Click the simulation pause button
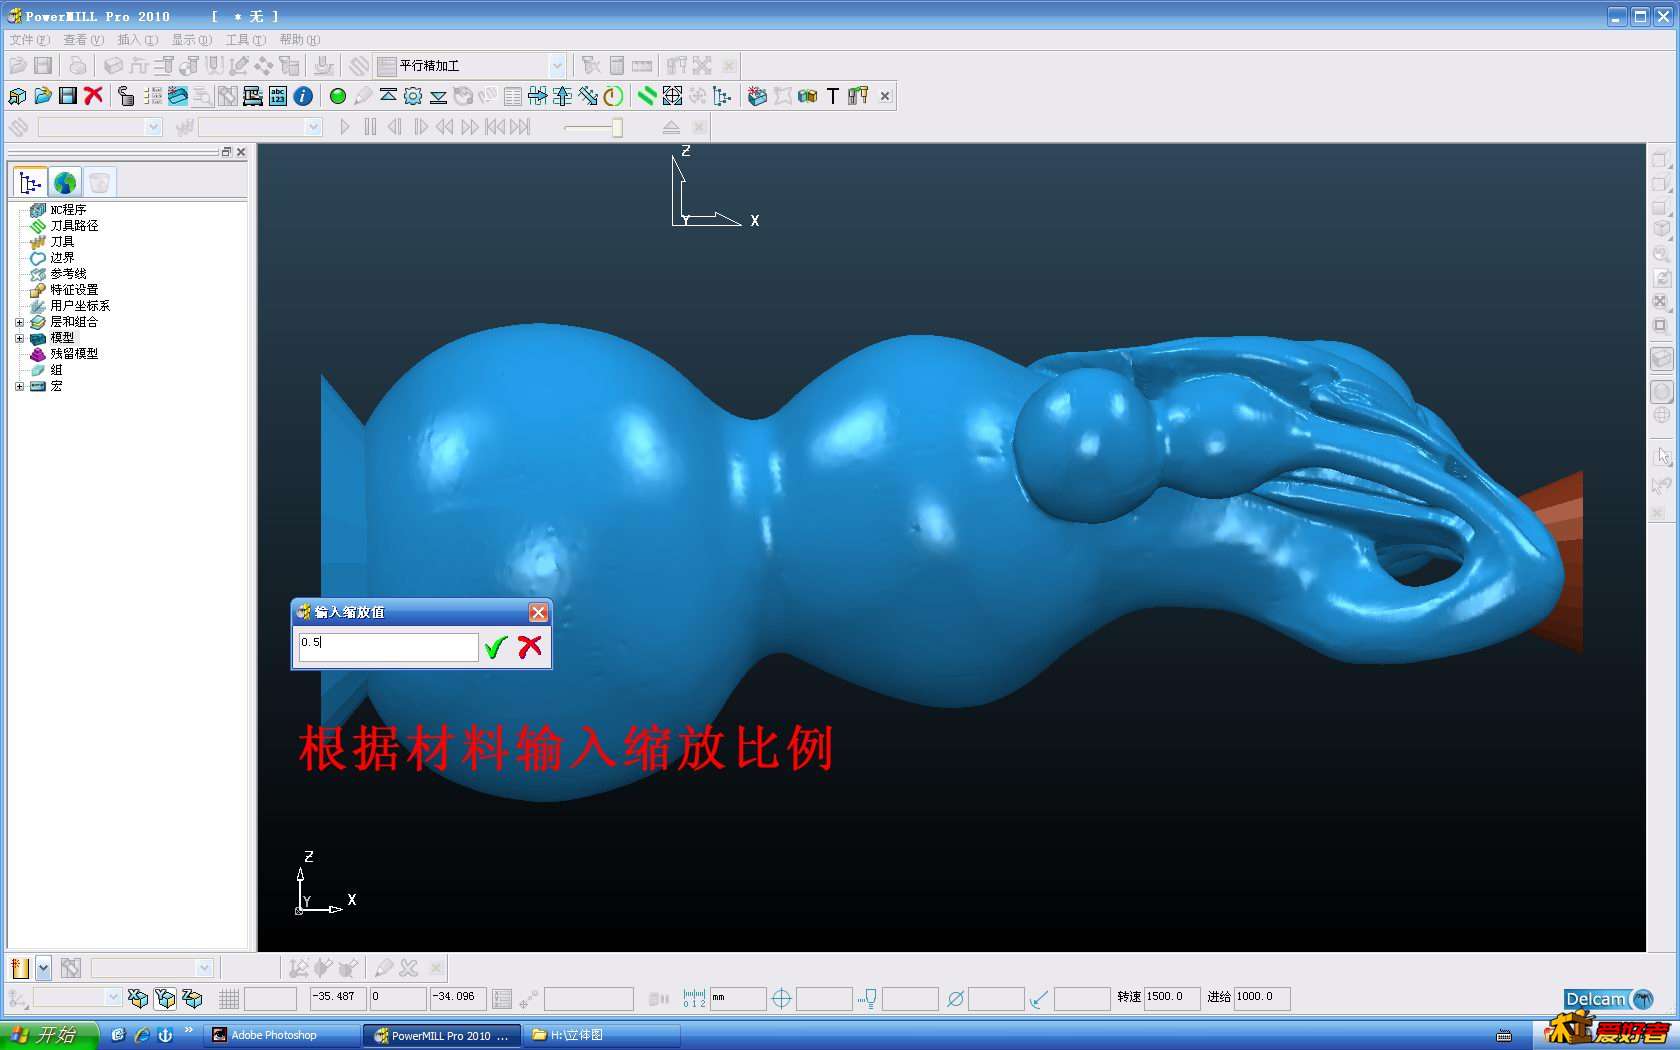This screenshot has height=1050, width=1680. 370,127
